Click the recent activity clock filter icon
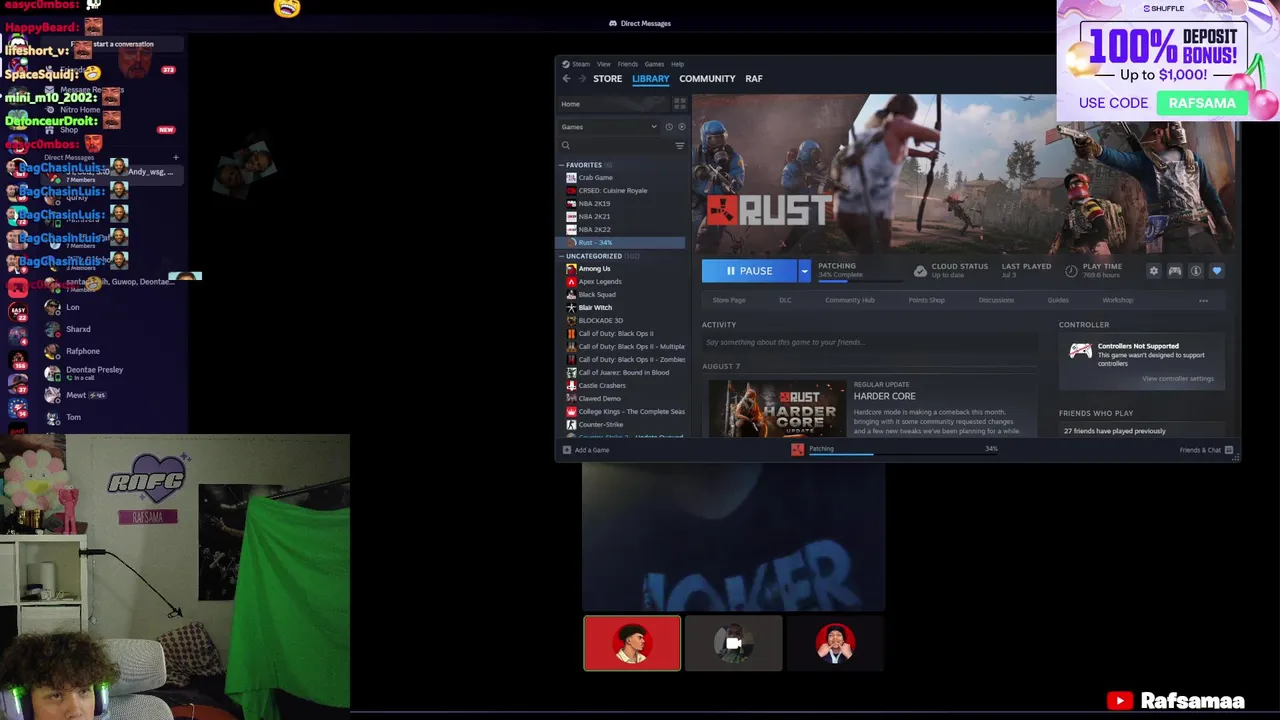Screen dimensions: 1280x720 click(669, 127)
